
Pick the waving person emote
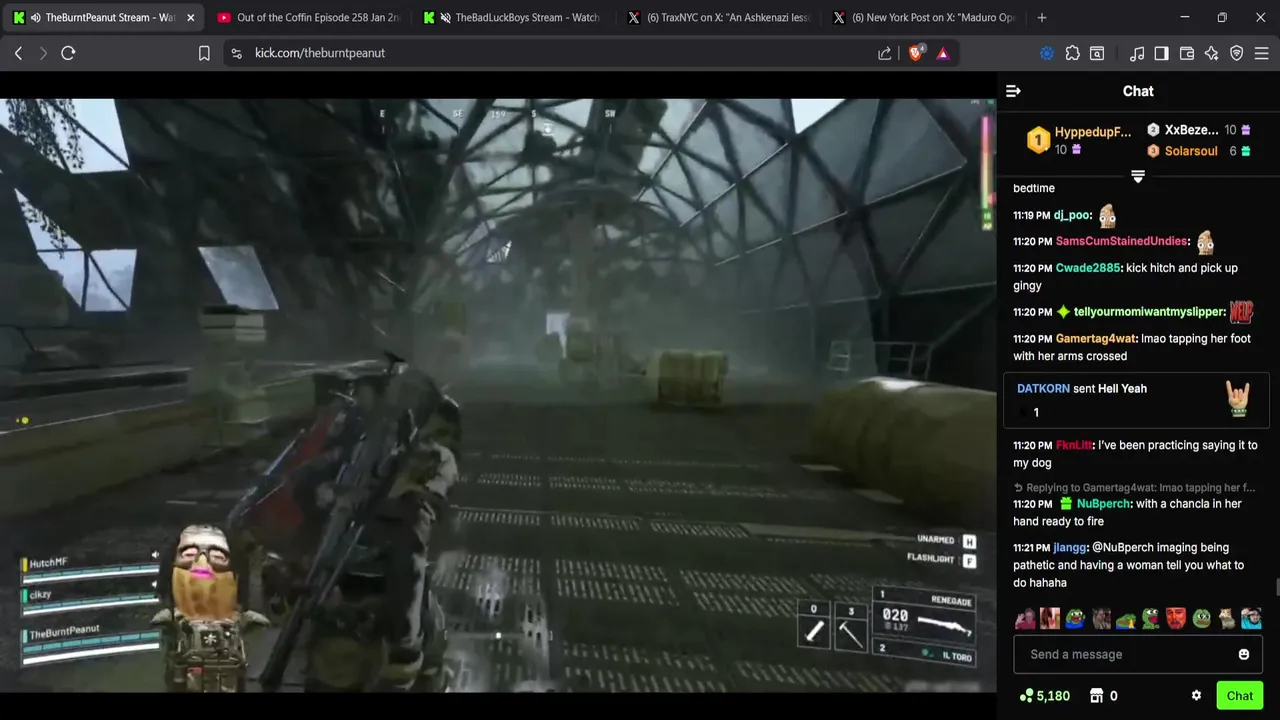[x=1025, y=618]
